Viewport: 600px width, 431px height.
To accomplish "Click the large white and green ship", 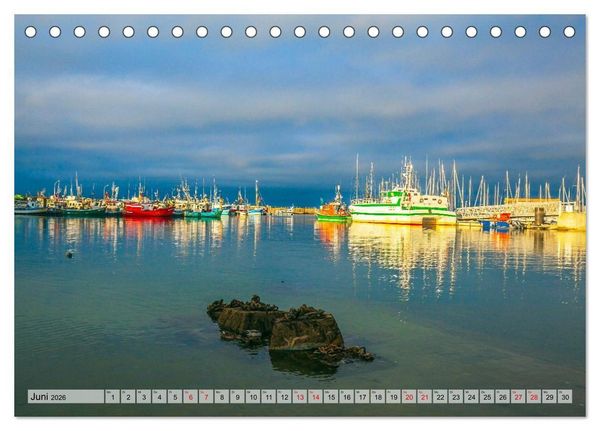I will 402,209.
